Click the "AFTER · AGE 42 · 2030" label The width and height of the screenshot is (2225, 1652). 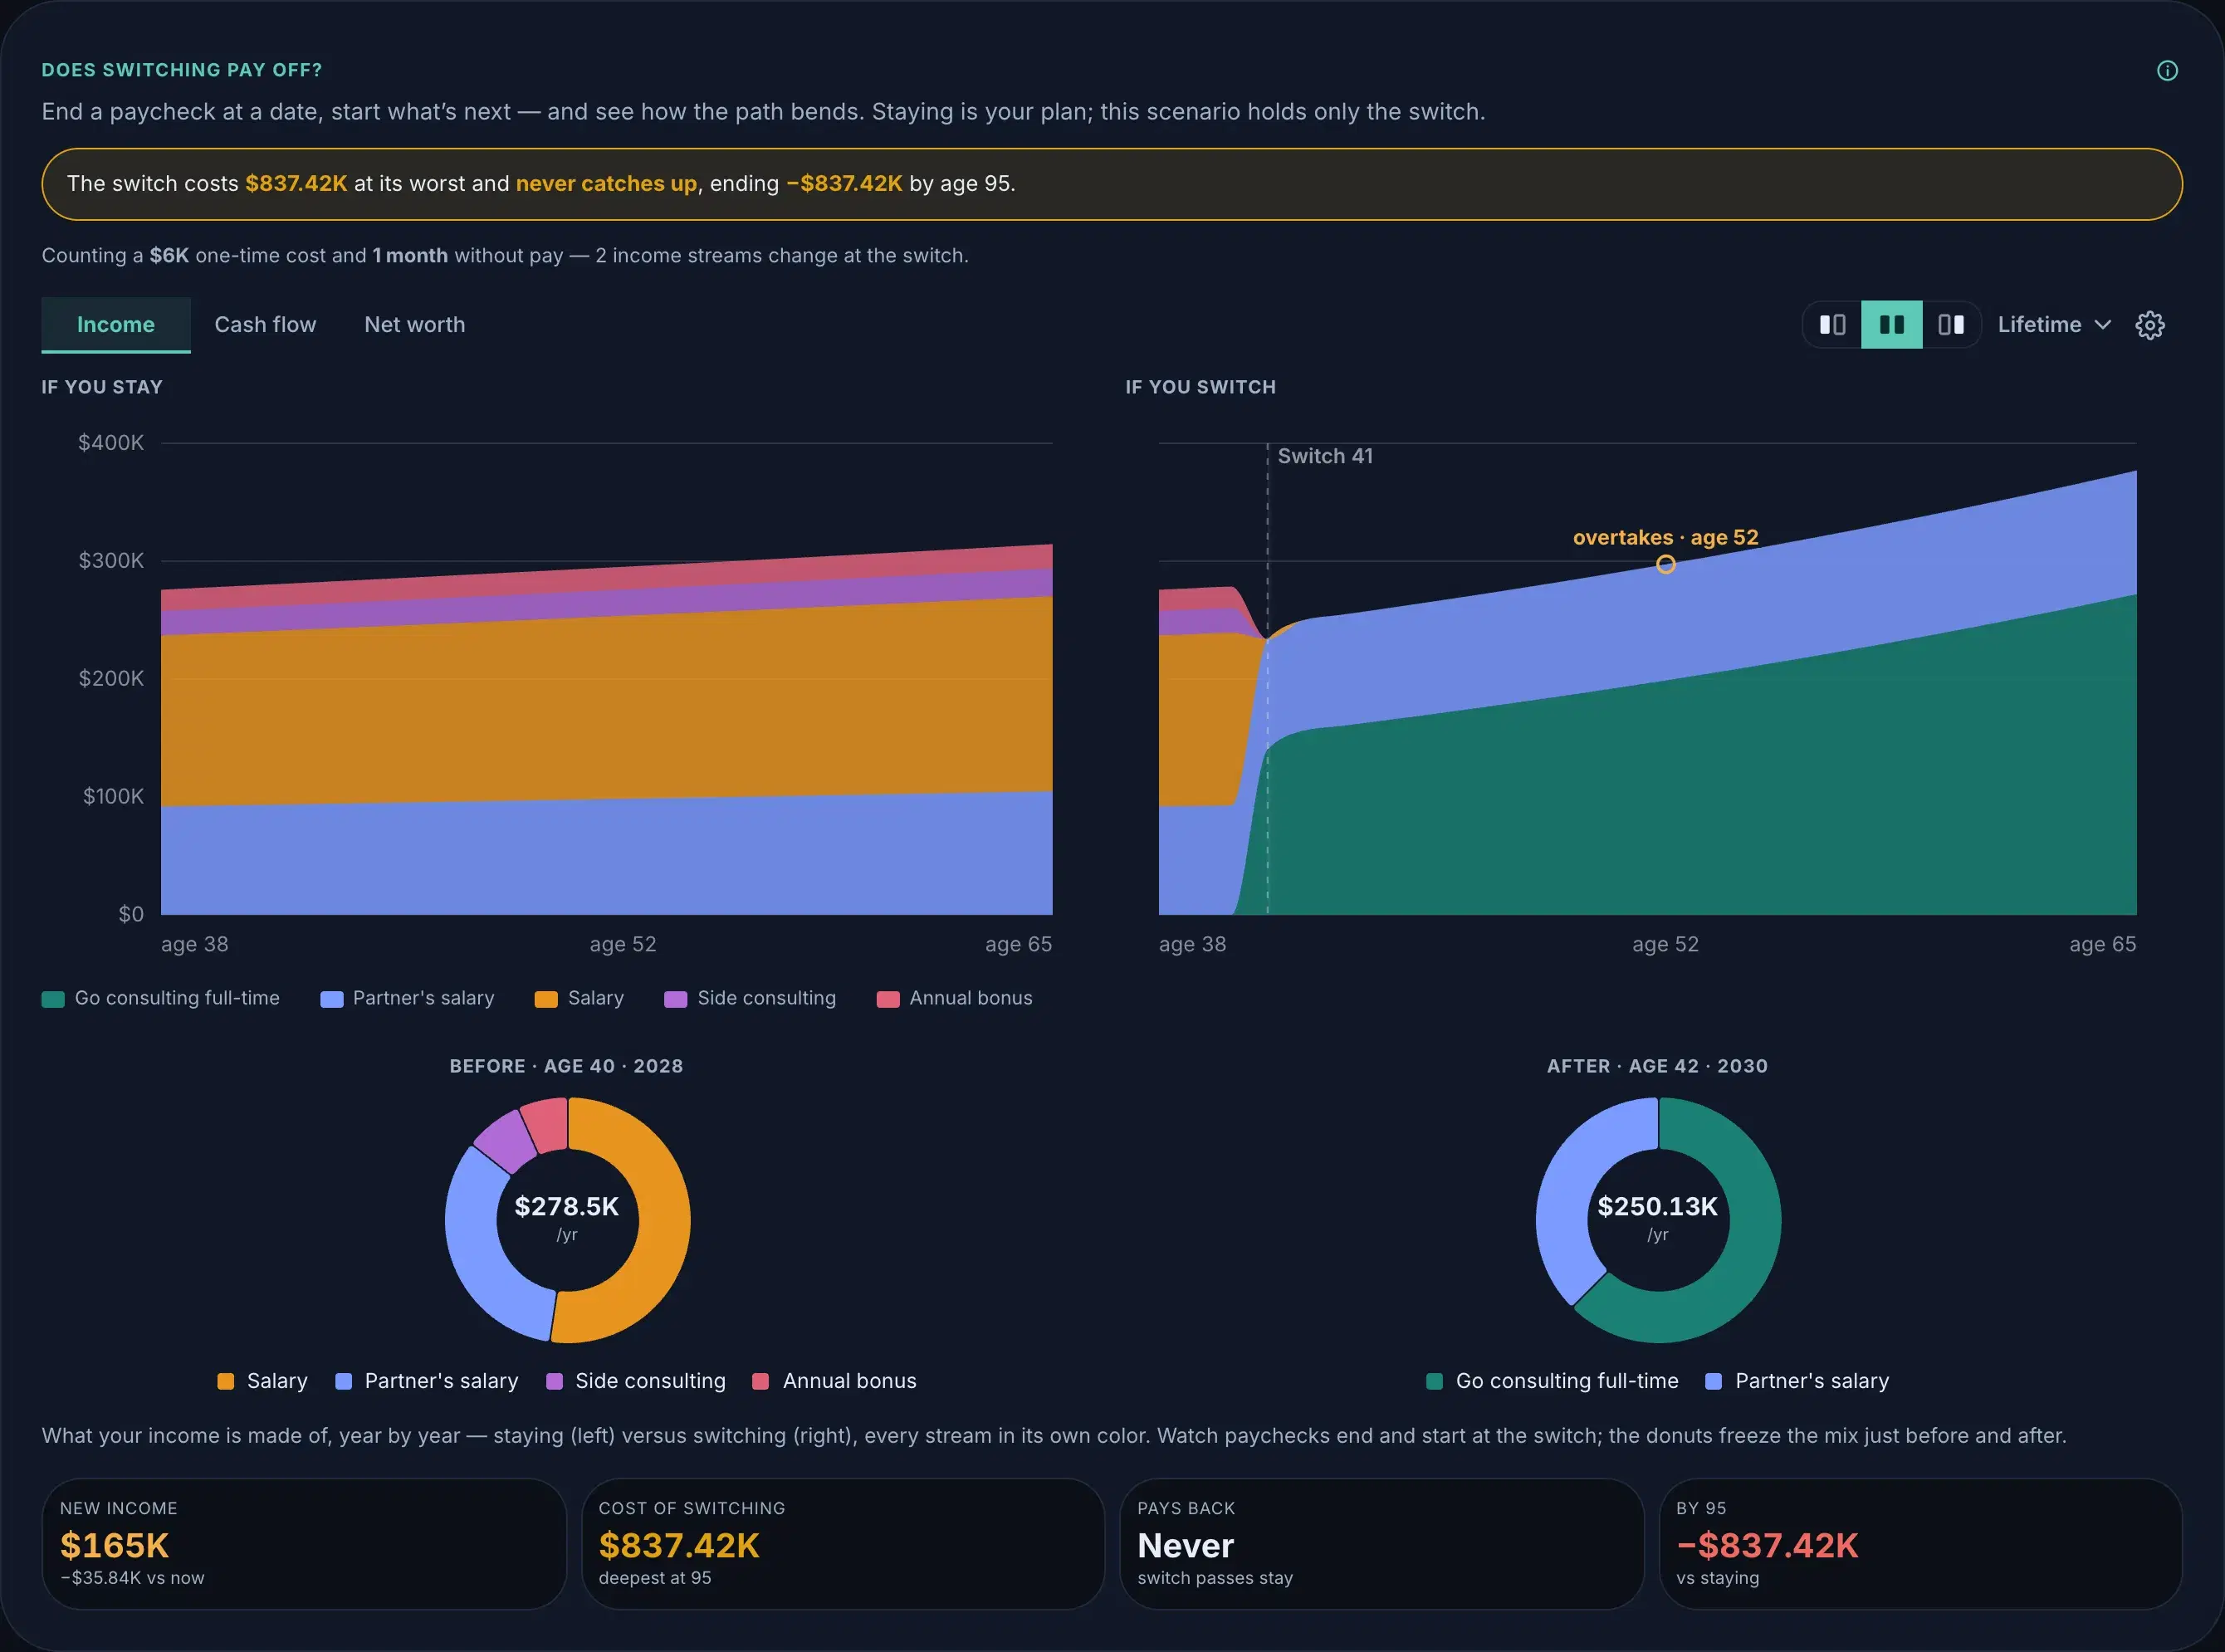(x=1658, y=1066)
